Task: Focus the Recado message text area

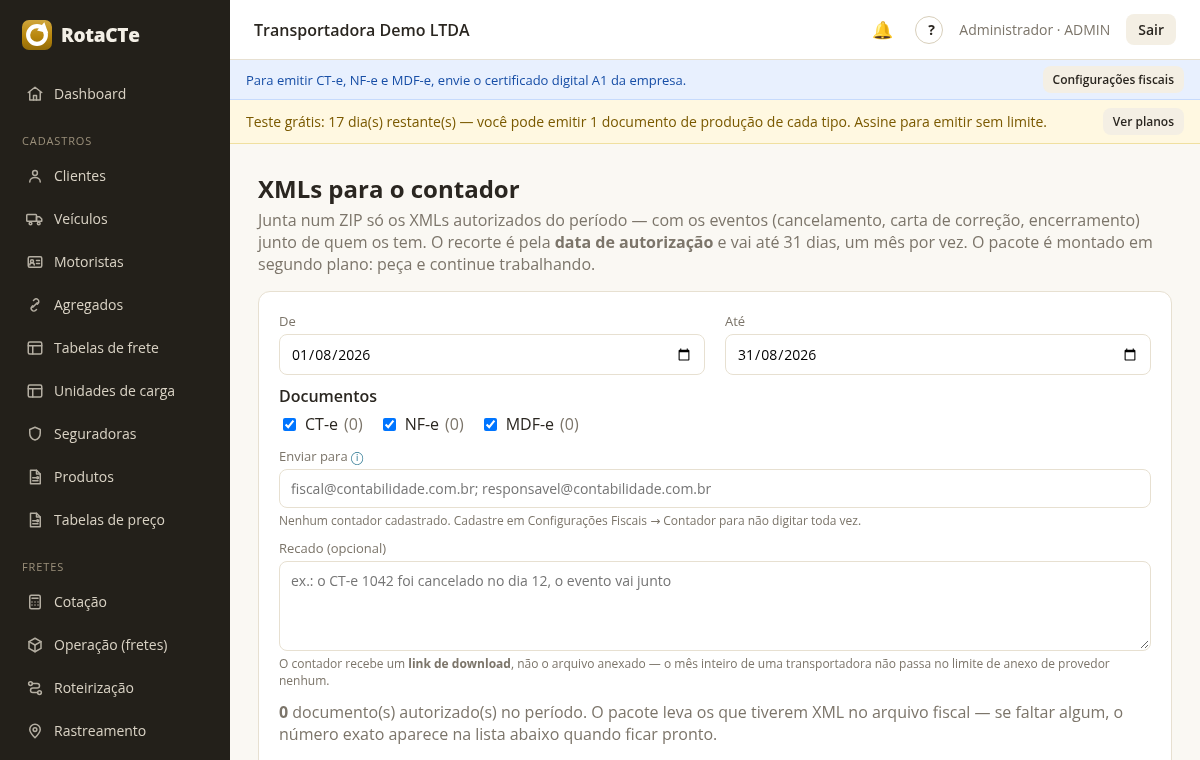Action: [x=715, y=606]
